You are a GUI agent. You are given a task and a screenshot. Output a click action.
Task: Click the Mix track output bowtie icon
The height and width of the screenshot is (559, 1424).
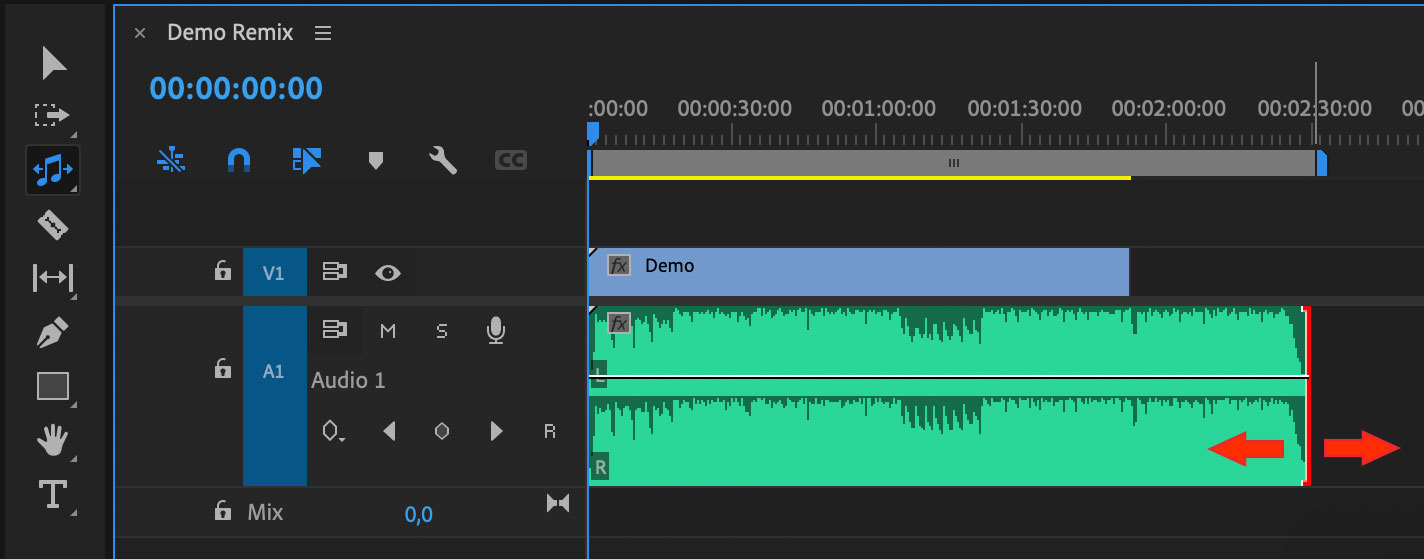coord(558,503)
